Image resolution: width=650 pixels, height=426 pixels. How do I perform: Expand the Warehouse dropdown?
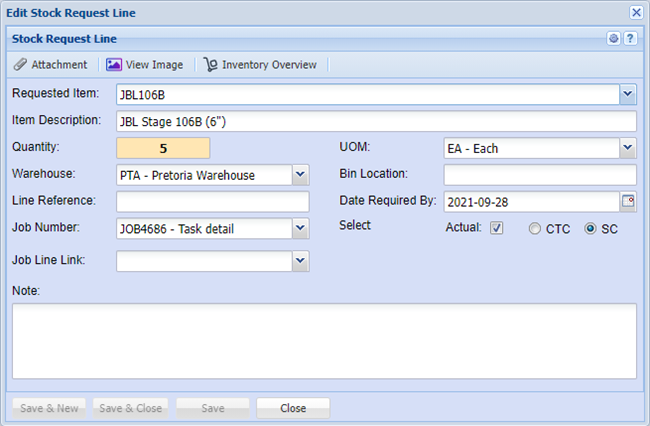(x=300, y=175)
